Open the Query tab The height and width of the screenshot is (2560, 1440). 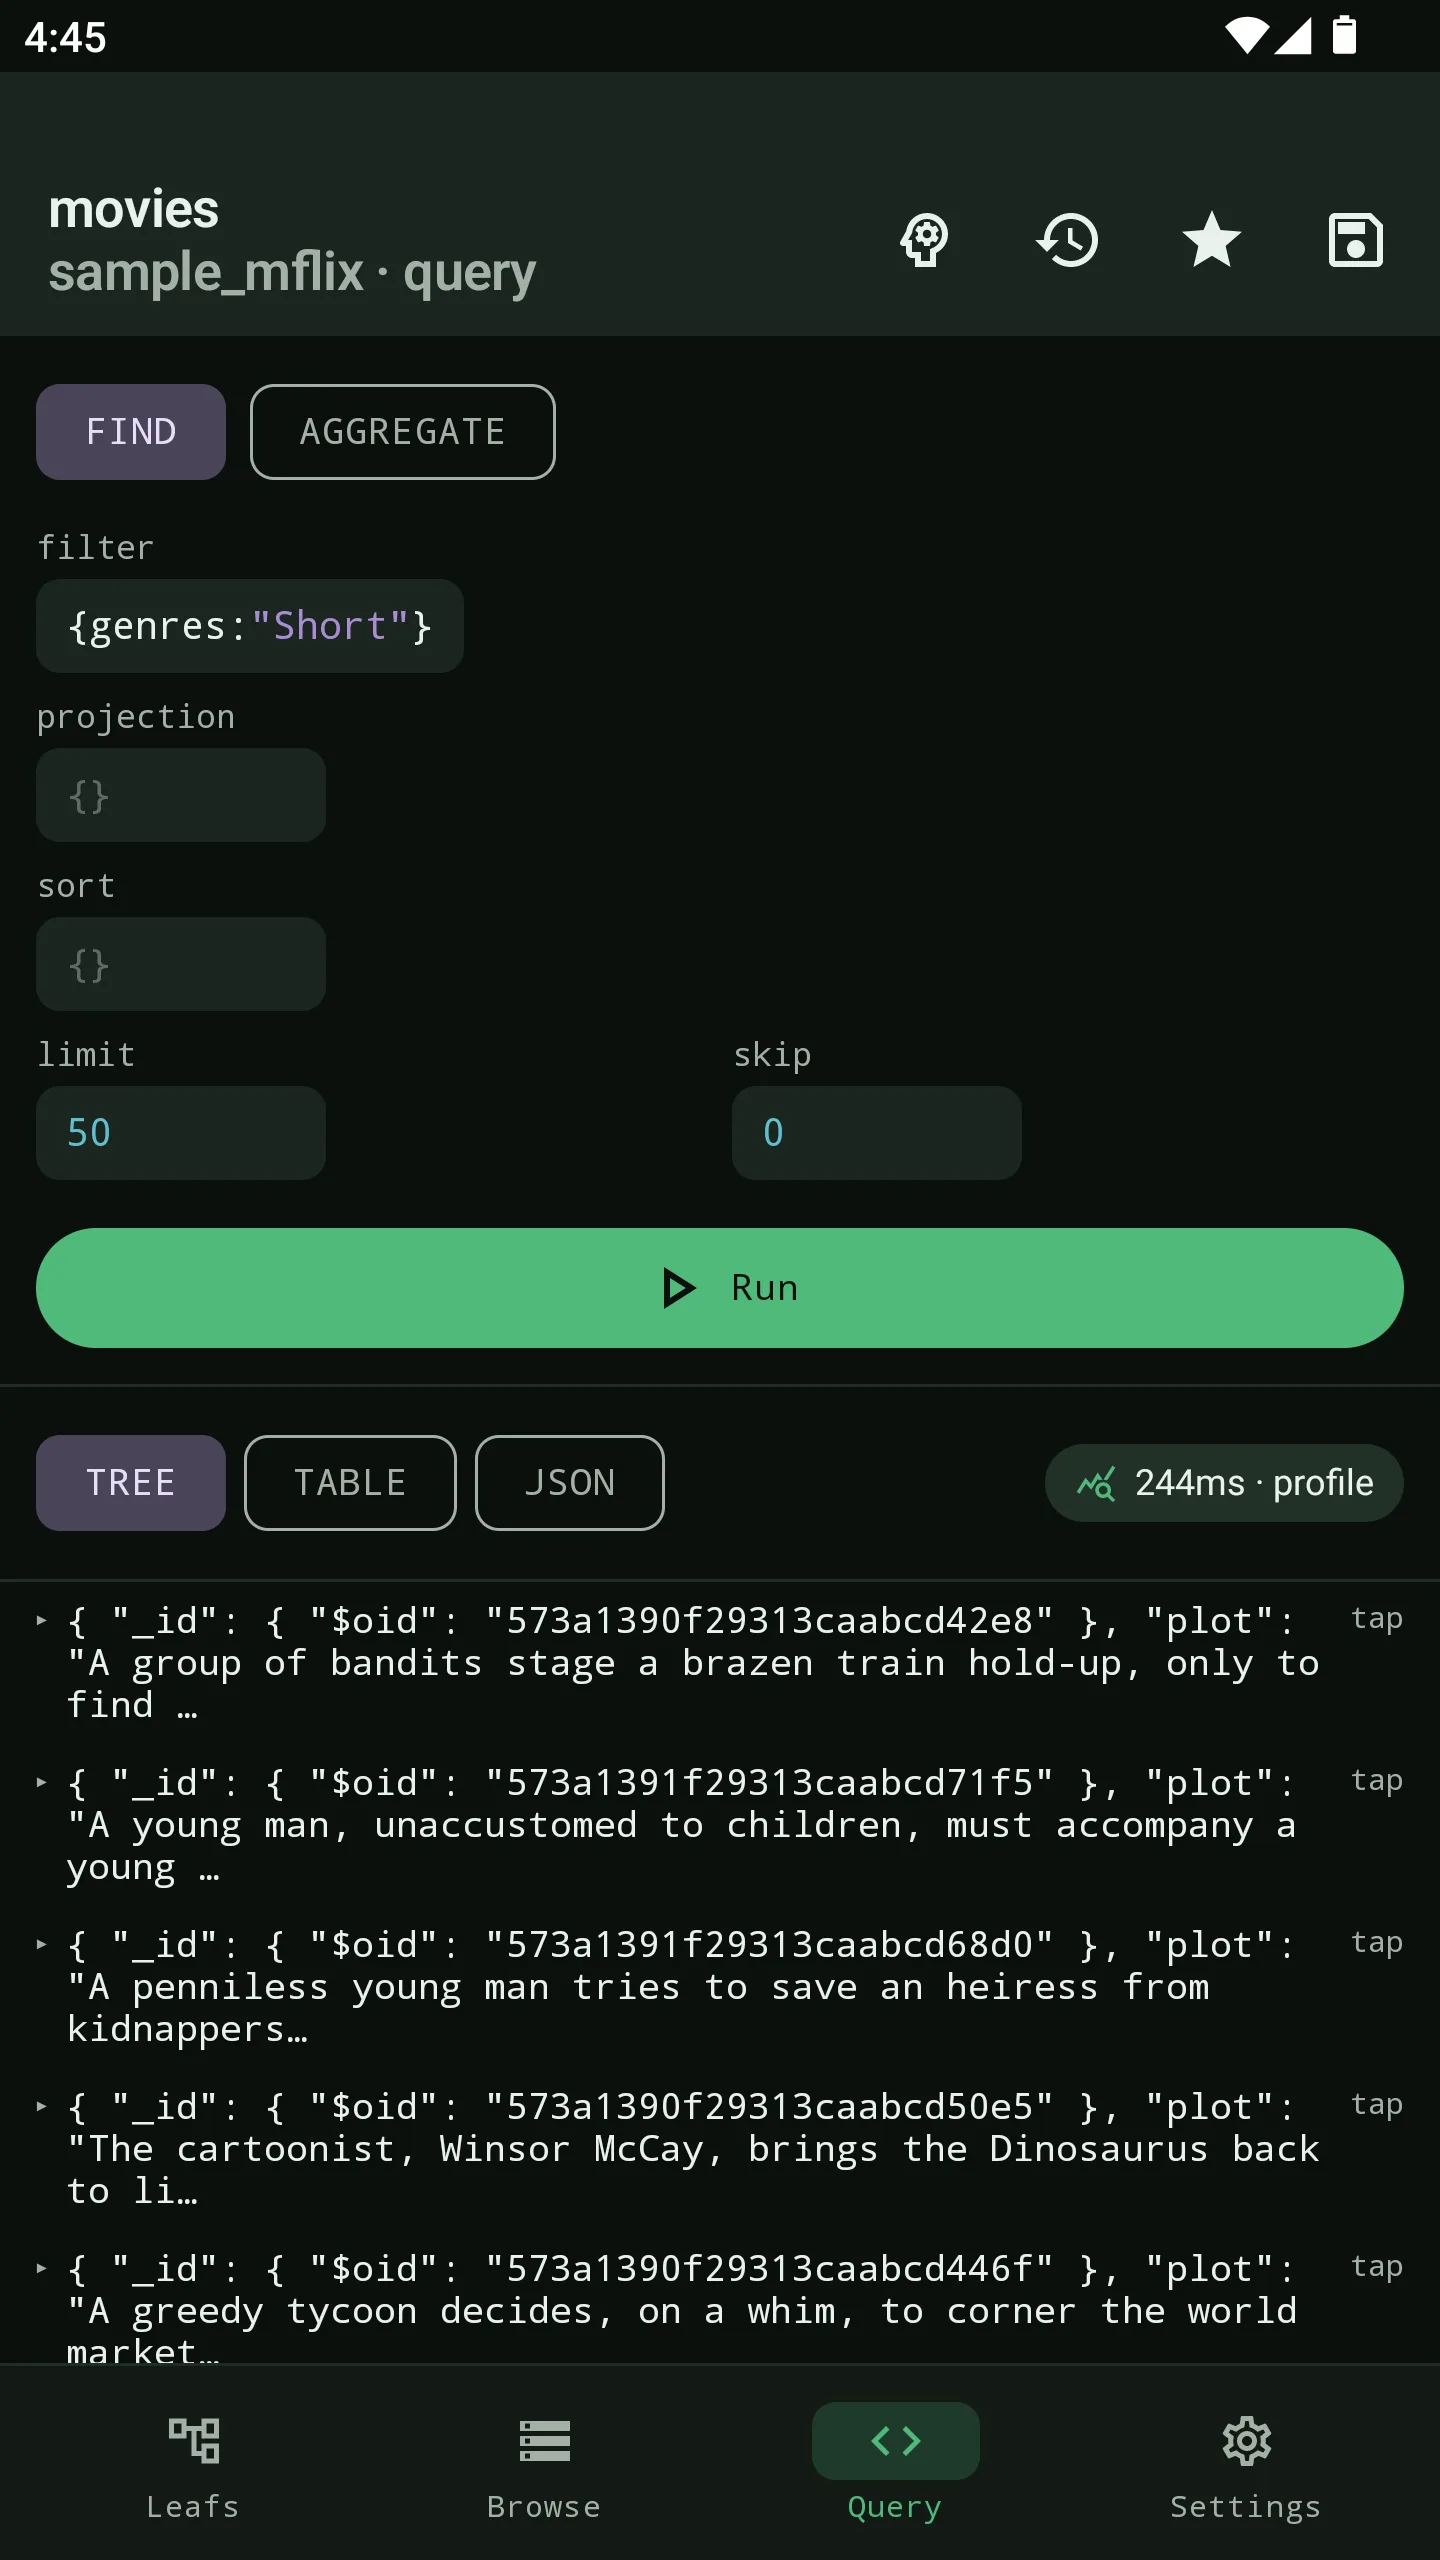(896, 2466)
